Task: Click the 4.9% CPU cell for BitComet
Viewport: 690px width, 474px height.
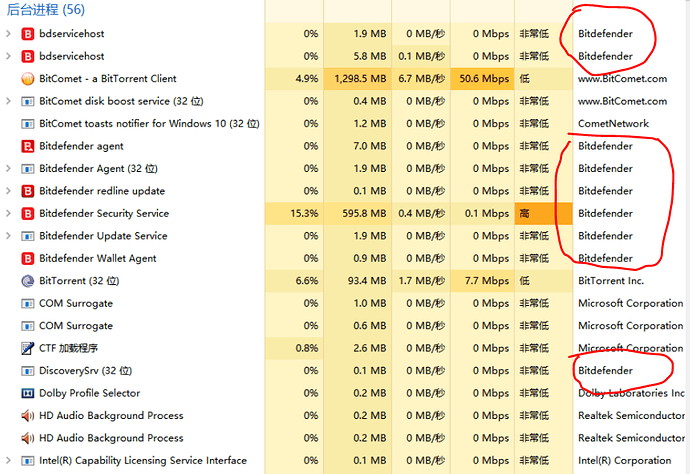Action: click(x=294, y=79)
